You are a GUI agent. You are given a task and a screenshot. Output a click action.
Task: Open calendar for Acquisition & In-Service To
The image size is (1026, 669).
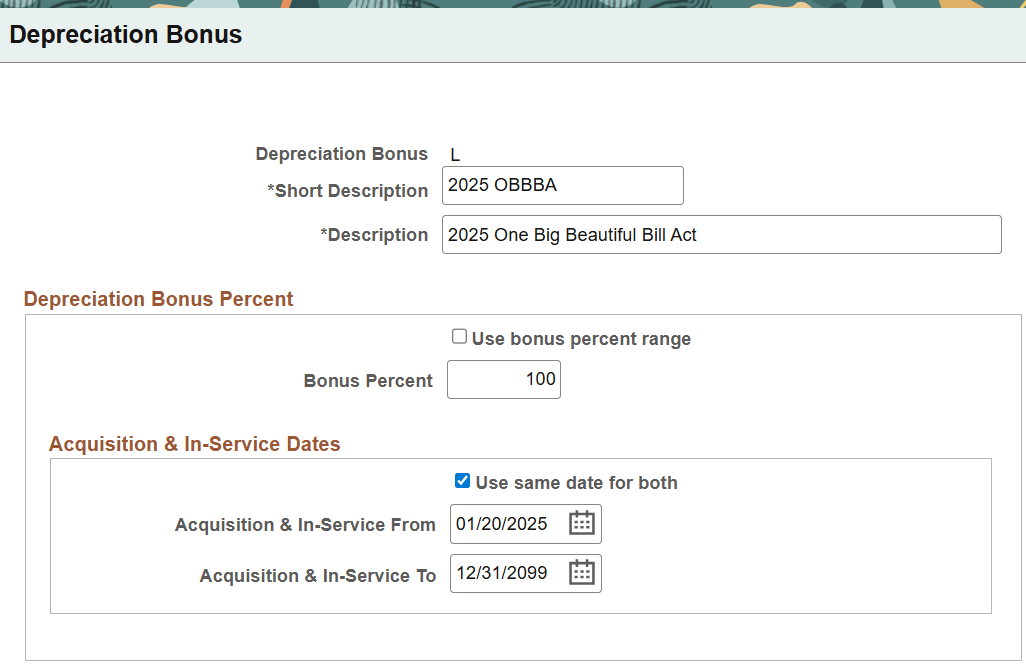(582, 573)
